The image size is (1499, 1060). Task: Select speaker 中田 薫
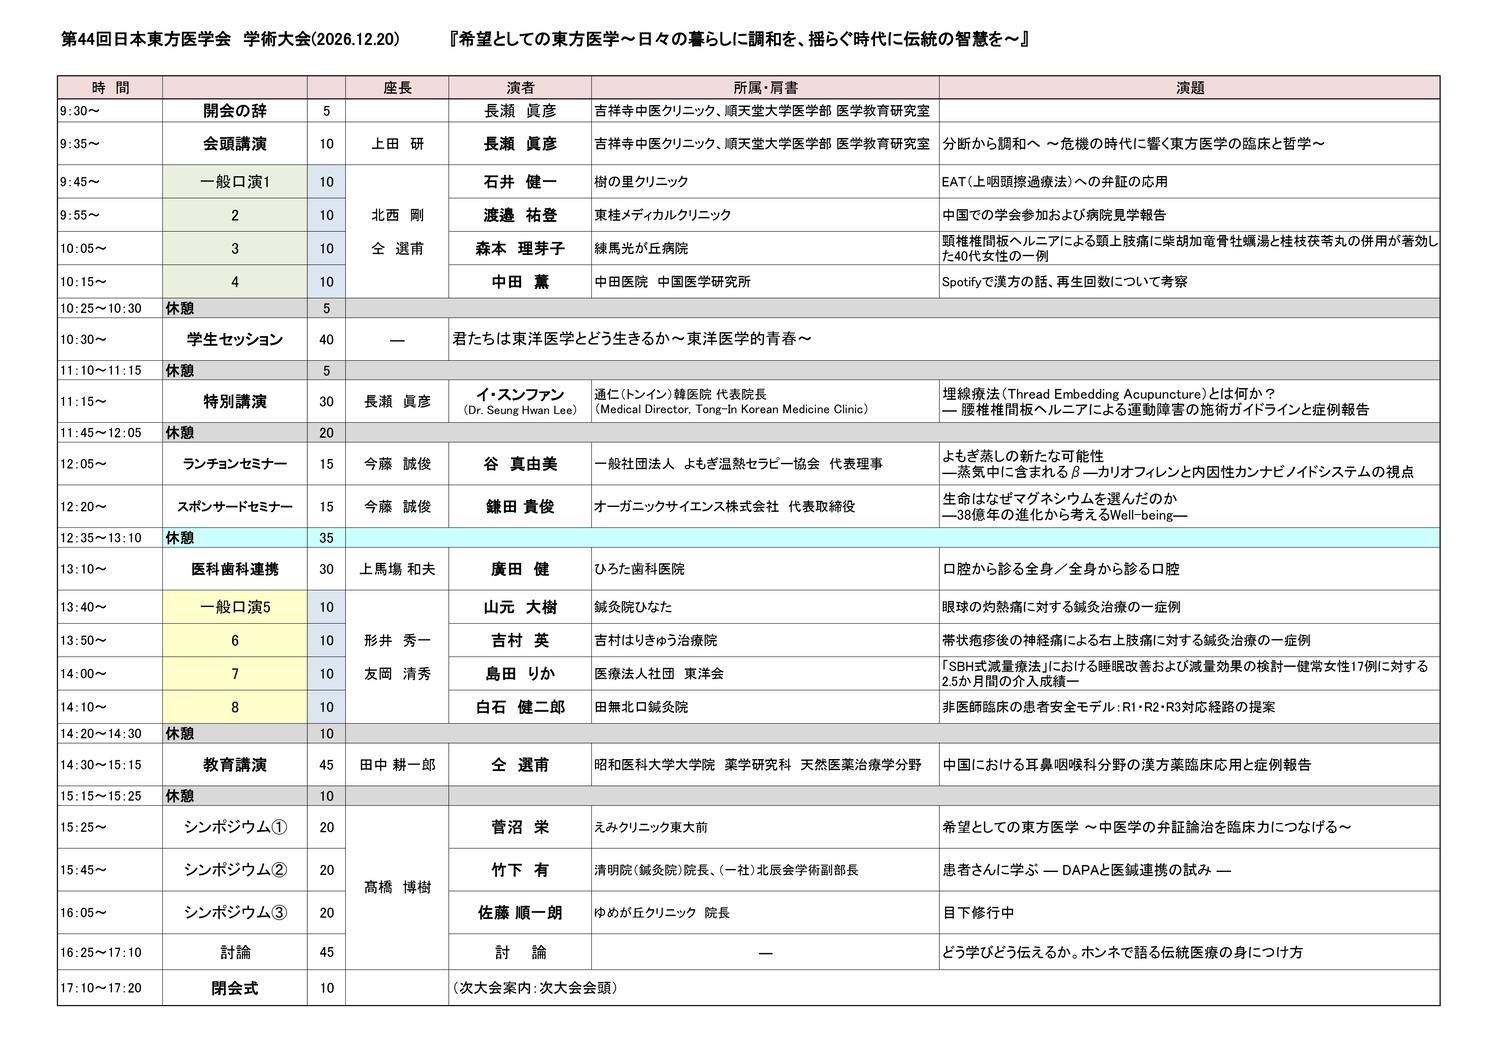[520, 282]
